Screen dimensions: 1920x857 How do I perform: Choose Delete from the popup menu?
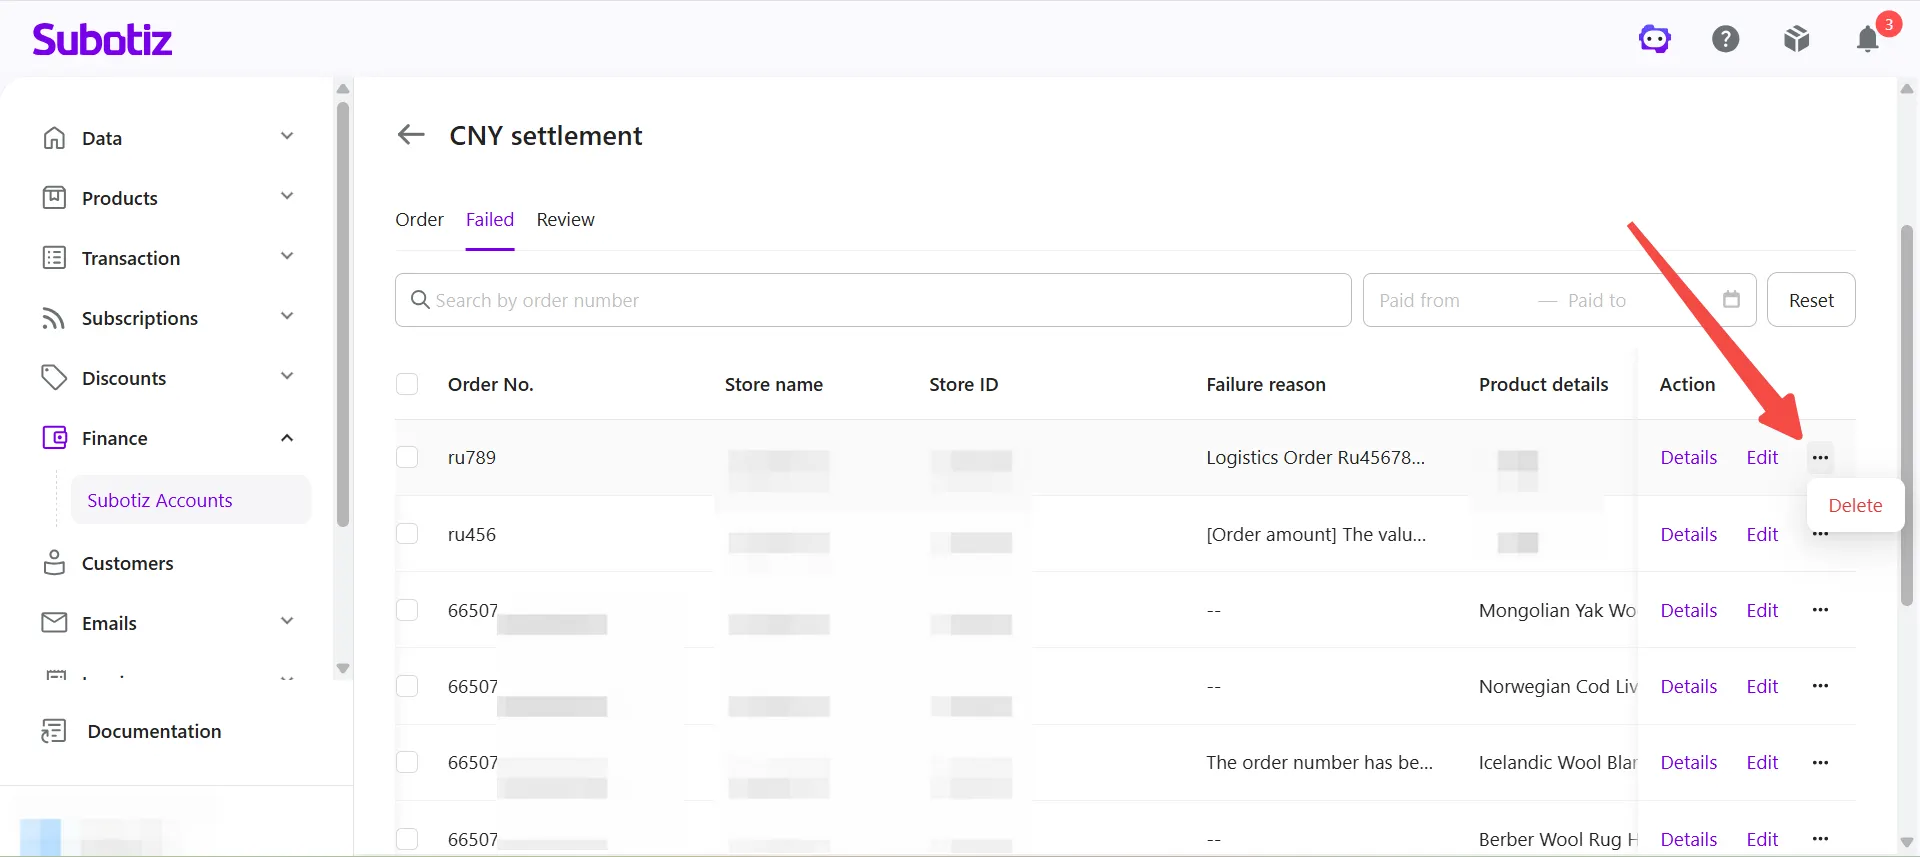pyautogui.click(x=1855, y=505)
